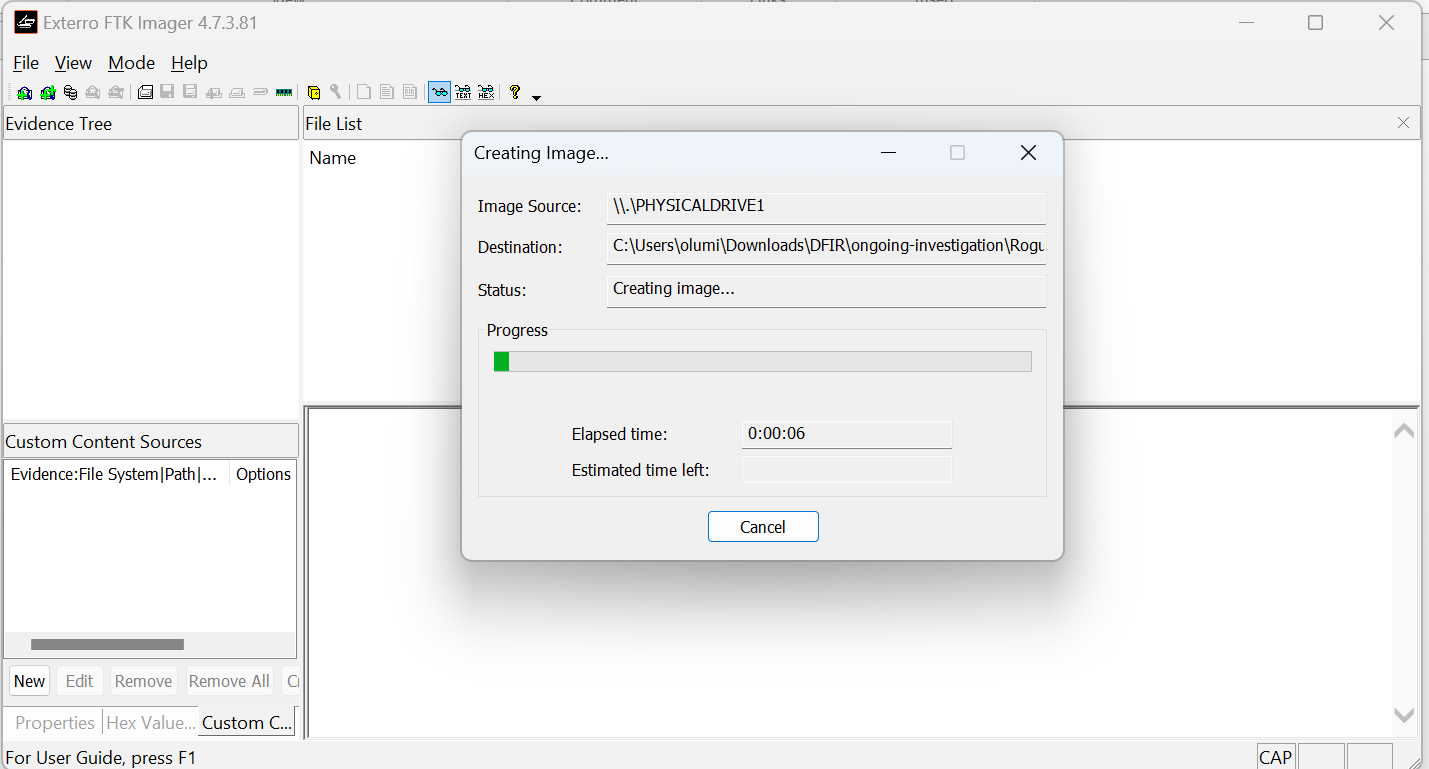
Task: Click the New custom content button
Action: point(29,681)
